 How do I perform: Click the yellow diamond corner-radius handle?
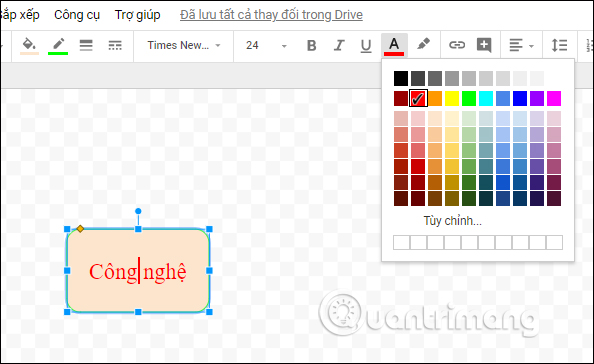[80, 228]
